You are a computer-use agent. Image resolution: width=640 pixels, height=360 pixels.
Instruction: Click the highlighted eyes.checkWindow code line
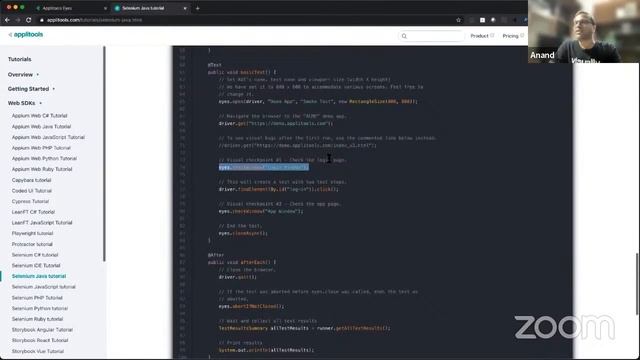click(264, 167)
